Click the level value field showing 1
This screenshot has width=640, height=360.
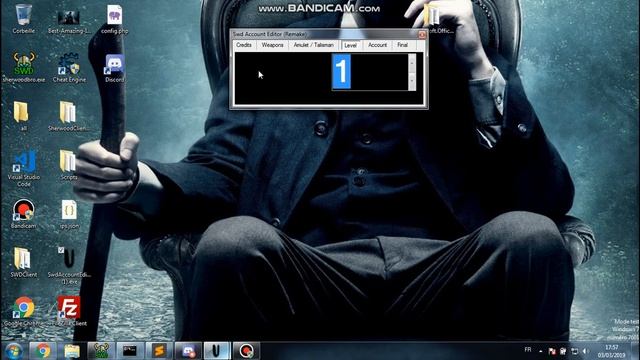coord(370,71)
